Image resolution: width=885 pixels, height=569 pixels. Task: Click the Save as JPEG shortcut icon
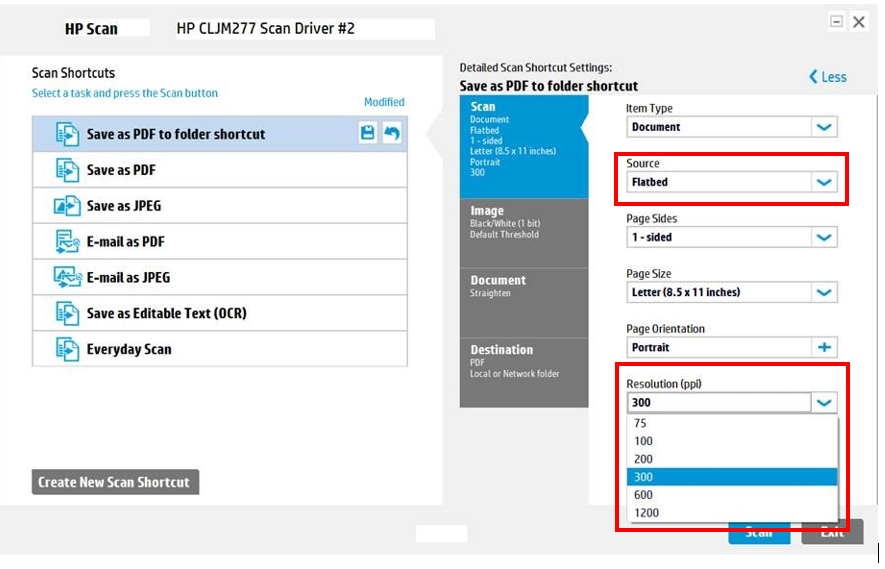67,206
